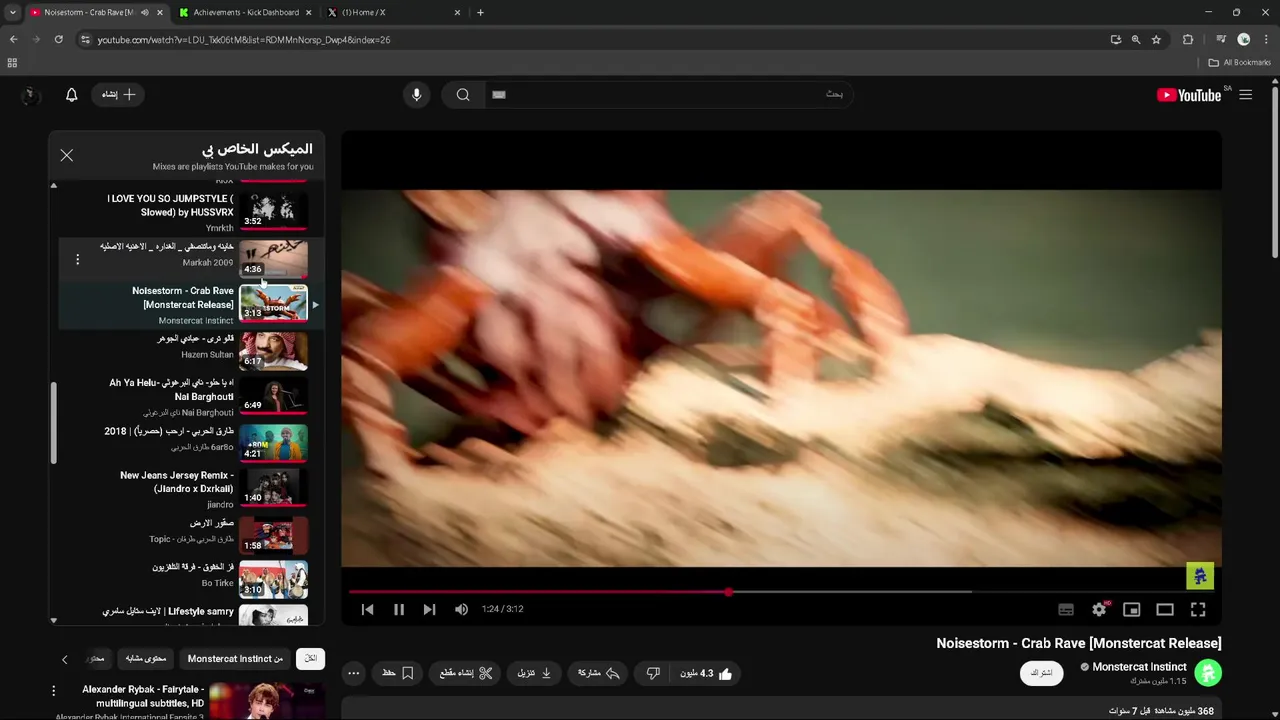Dislike the video with thumbs down
This screenshot has height=720, width=1280.
point(653,673)
